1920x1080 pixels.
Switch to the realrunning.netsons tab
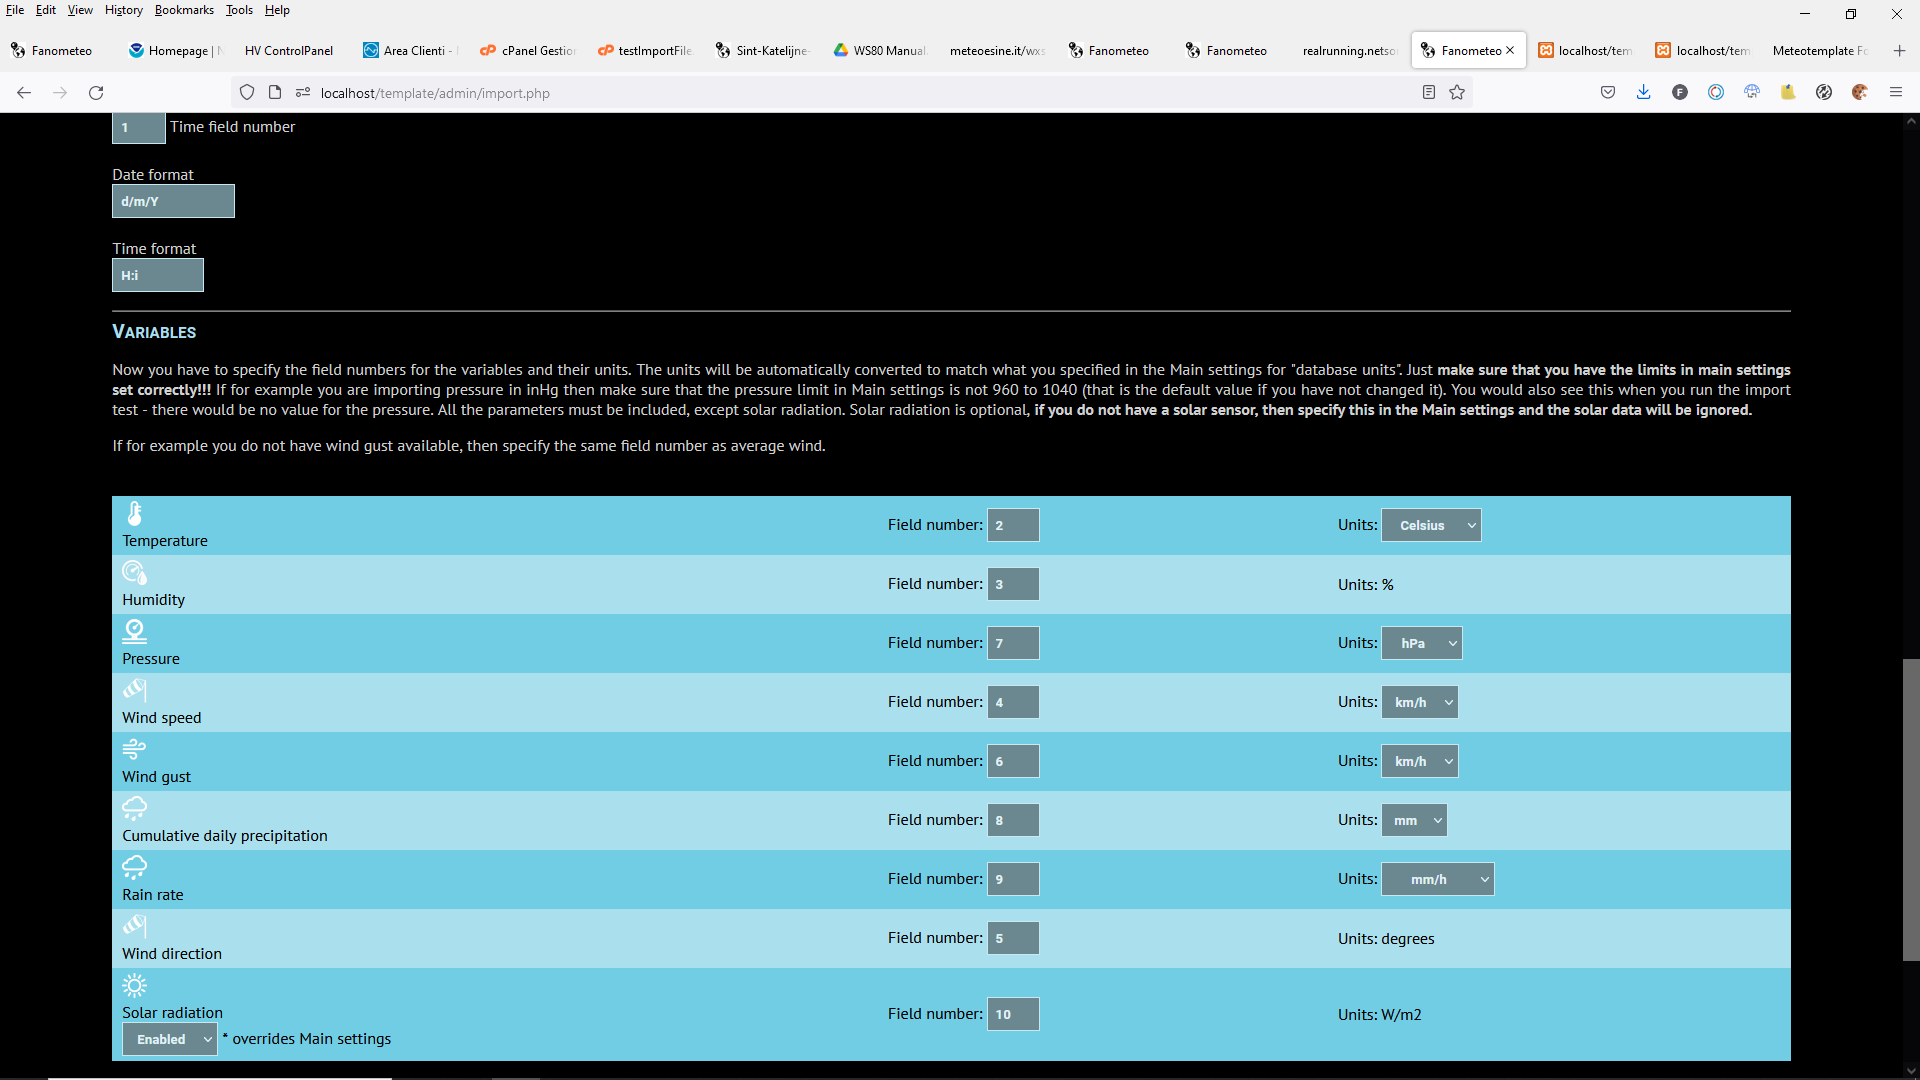pyautogui.click(x=1350, y=50)
